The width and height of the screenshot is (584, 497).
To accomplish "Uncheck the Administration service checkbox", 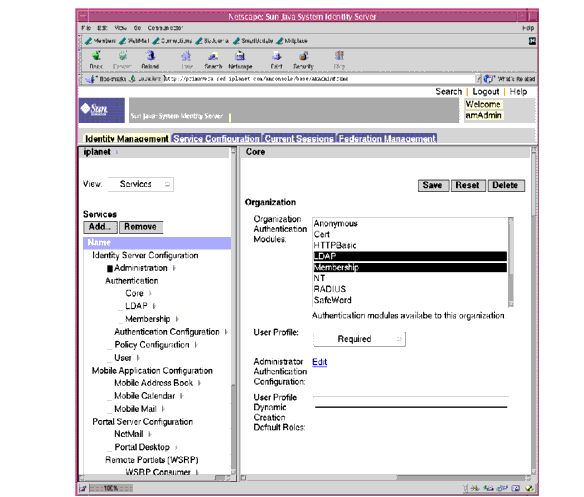I will [x=110, y=268].
